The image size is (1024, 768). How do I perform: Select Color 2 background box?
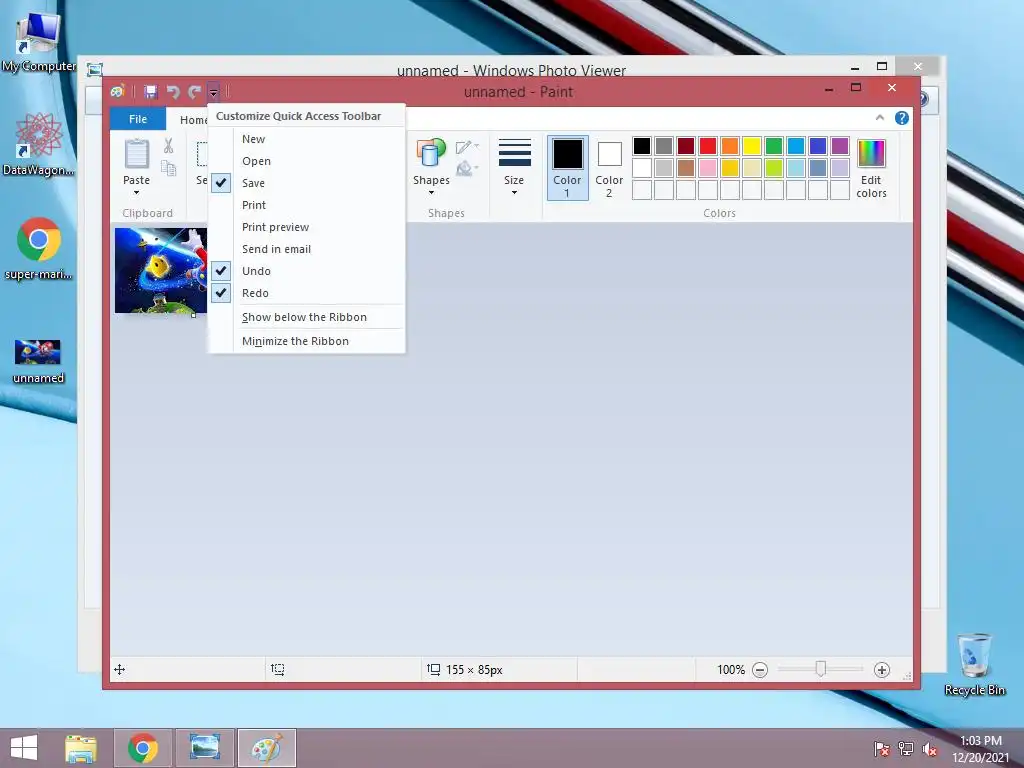[x=609, y=168]
